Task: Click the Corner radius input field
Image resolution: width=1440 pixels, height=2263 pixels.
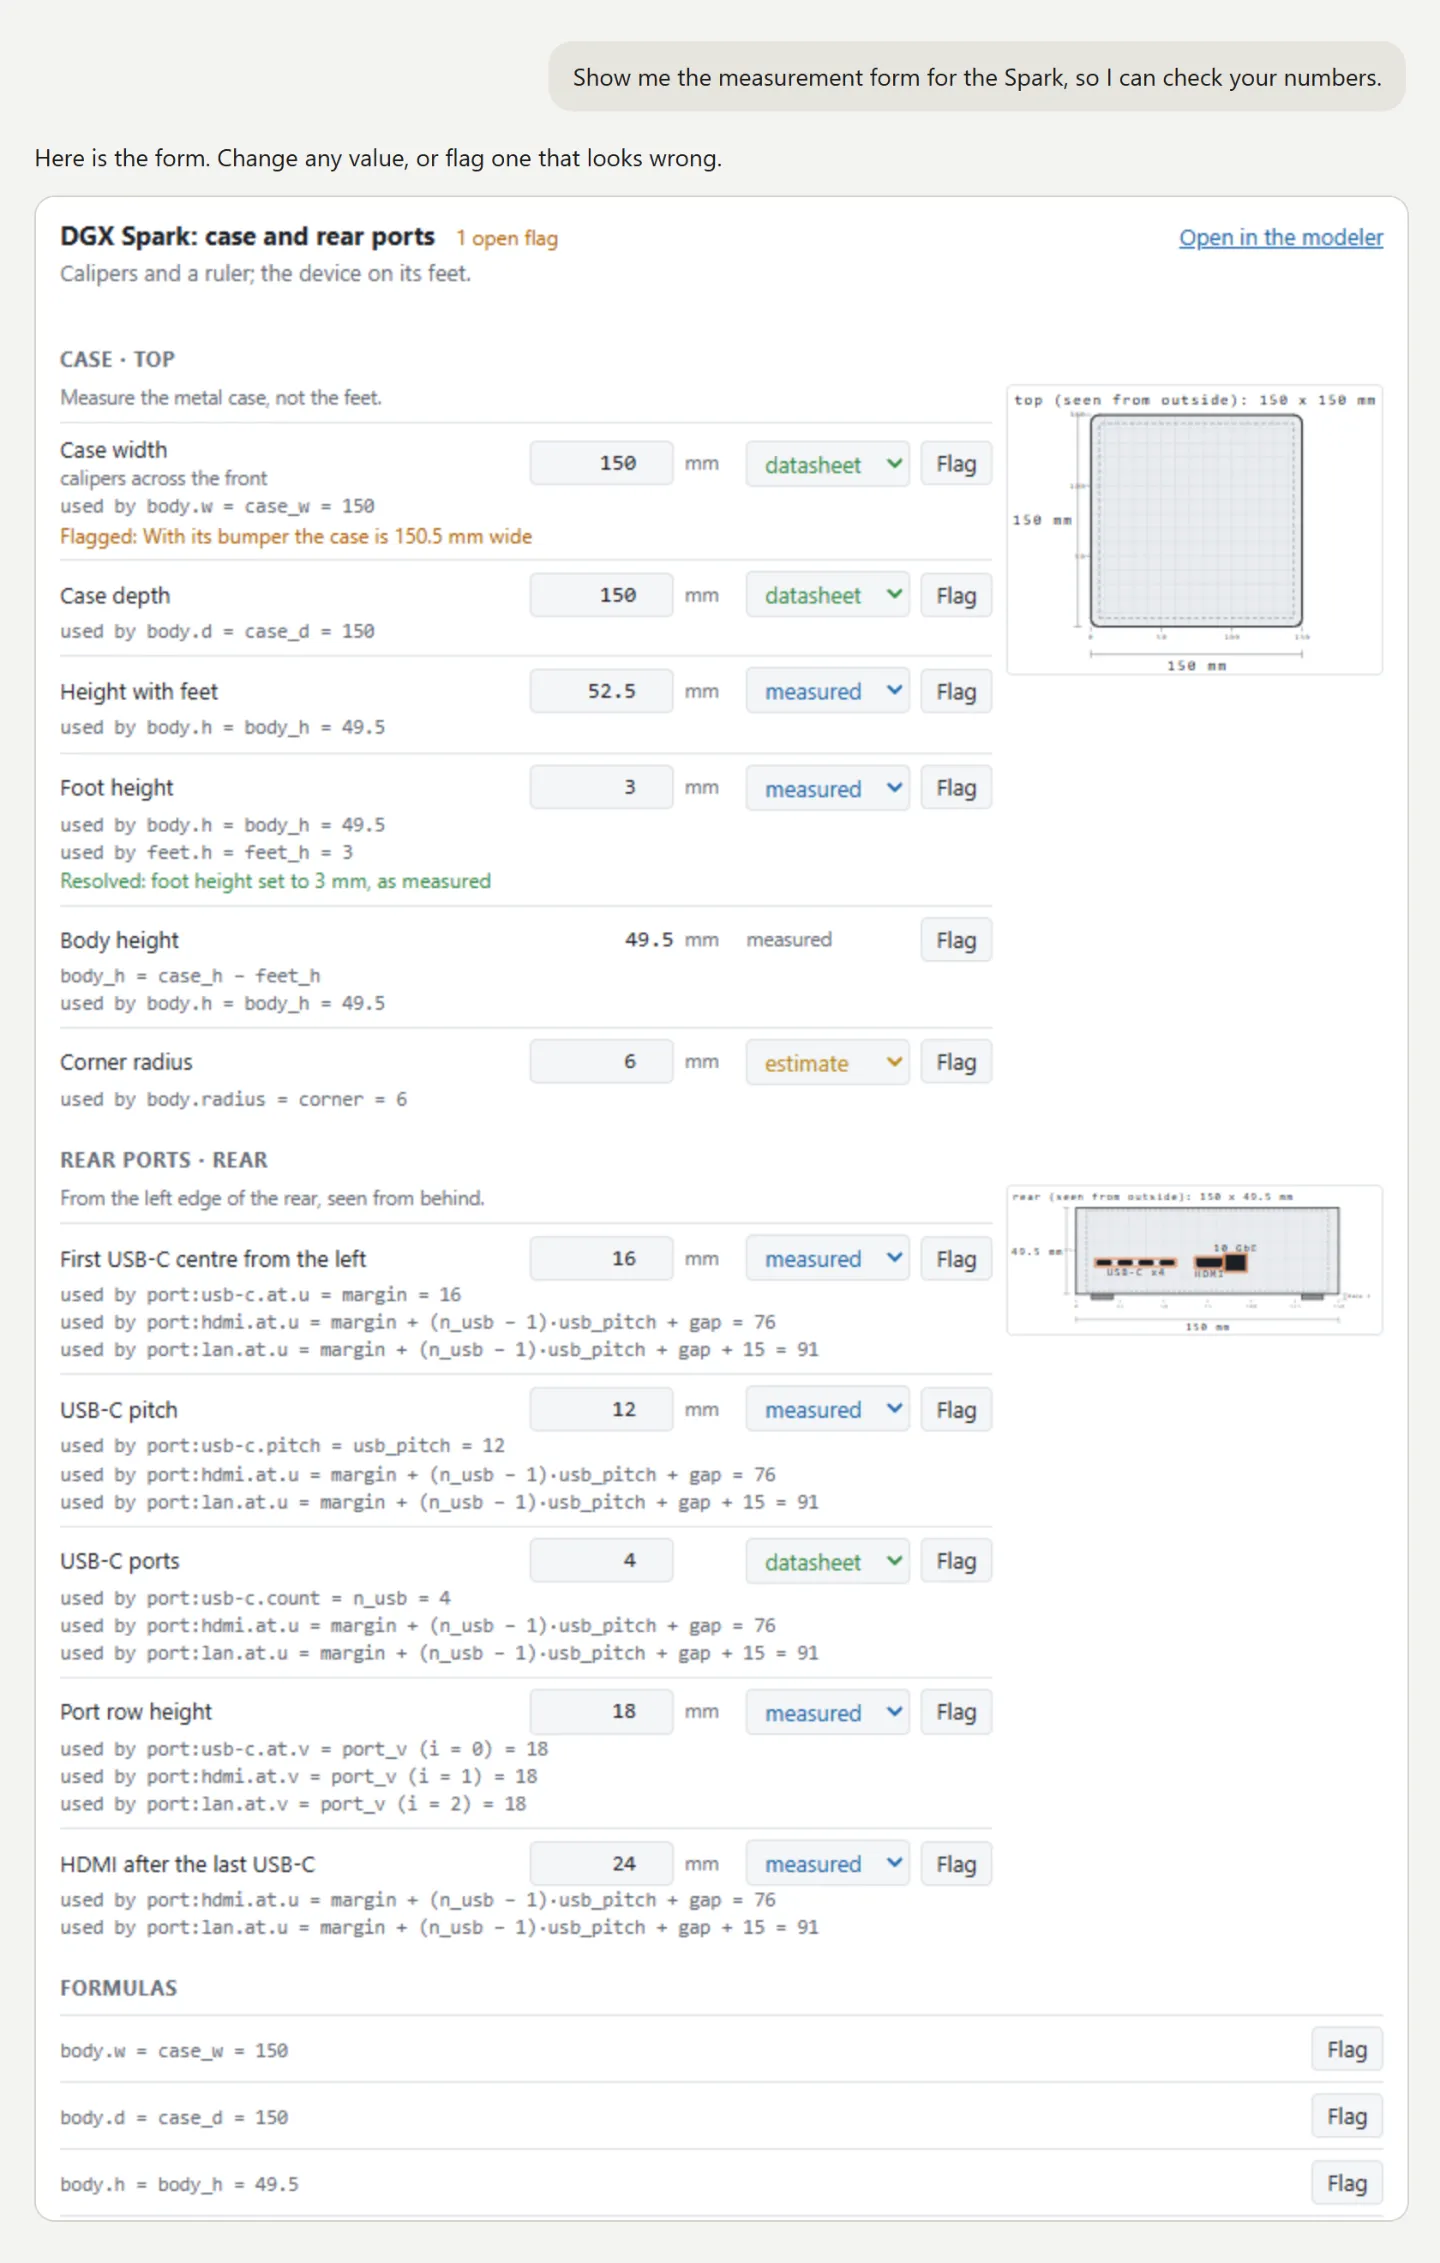Action: coord(601,1061)
